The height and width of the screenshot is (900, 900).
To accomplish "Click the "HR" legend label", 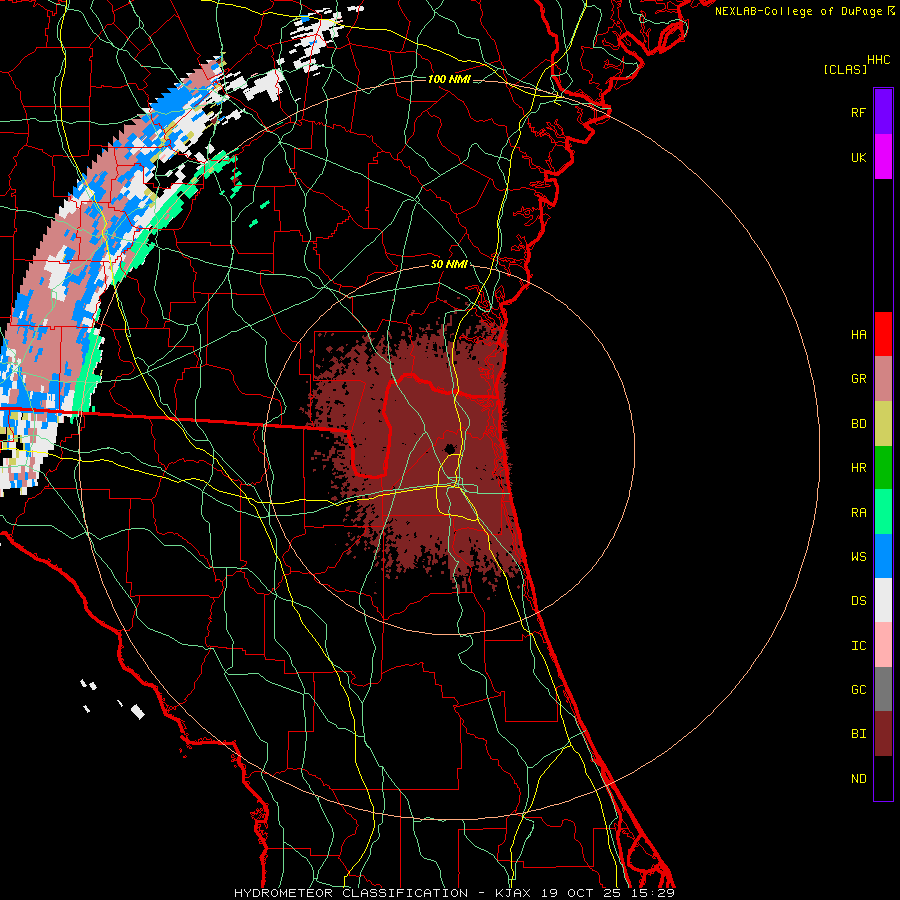I will 858,468.
